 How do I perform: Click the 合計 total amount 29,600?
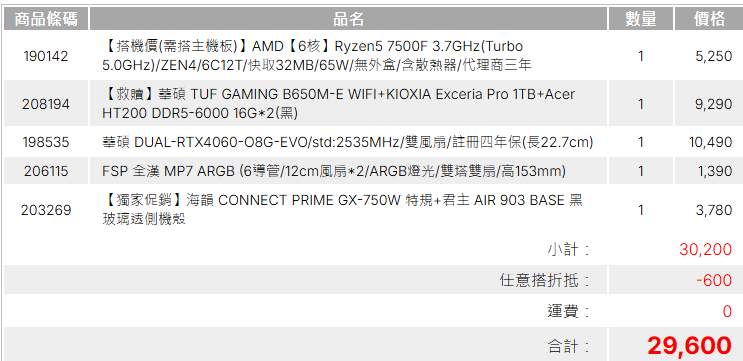[689, 345]
